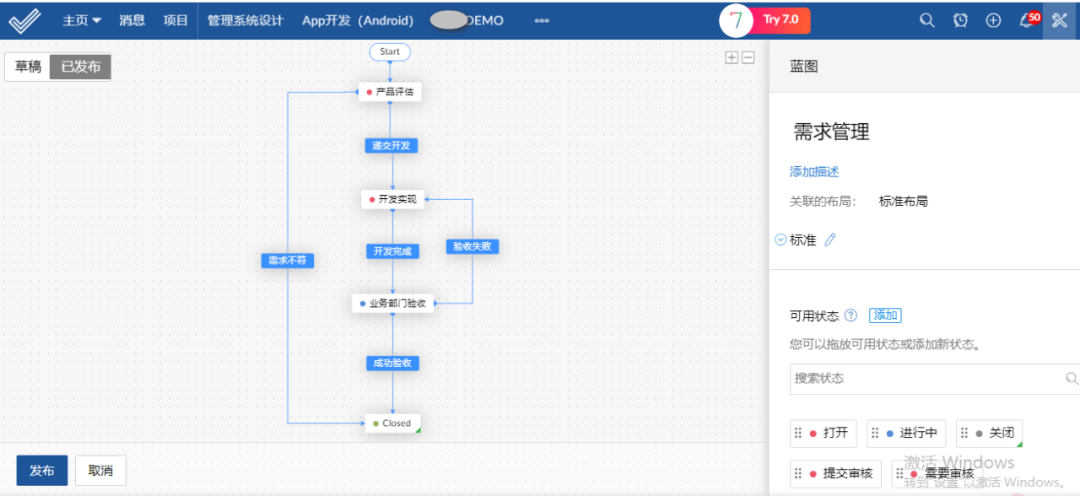Image resolution: width=1080 pixels, height=496 pixels.
Task: Select the 打开 available status chip
Action: (x=824, y=433)
